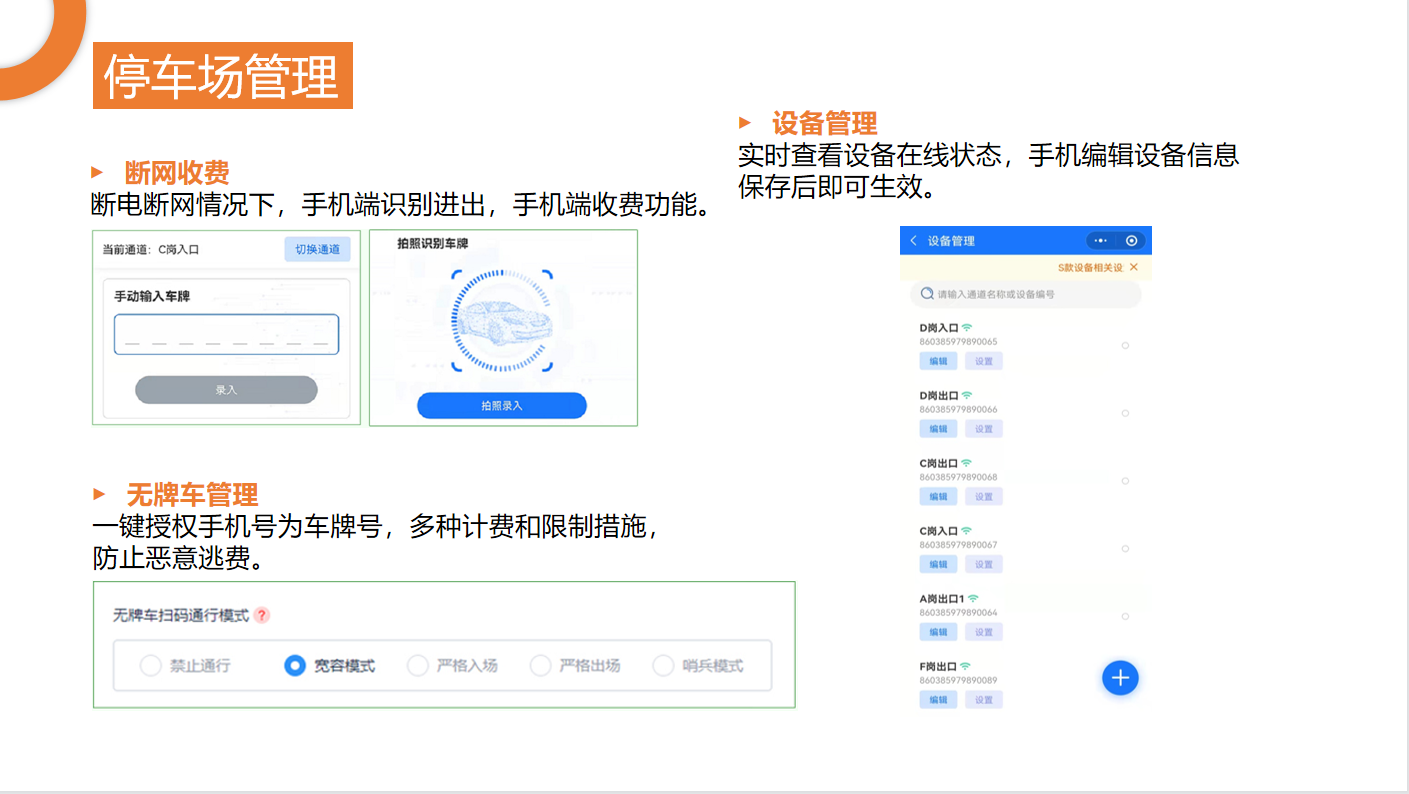Click the 无牌车管理 orange heading

[192, 495]
